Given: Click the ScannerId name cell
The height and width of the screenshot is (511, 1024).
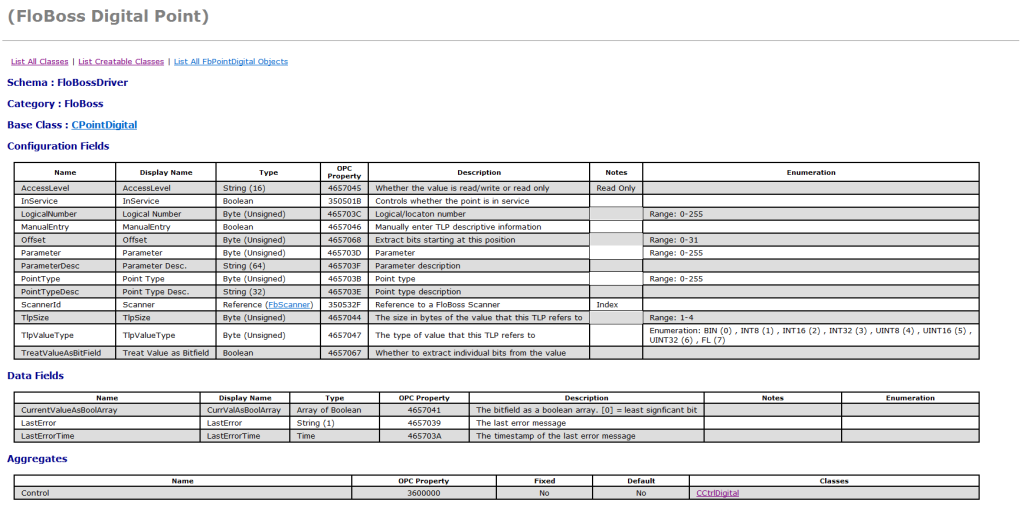Looking at the screenshot, I should click(65, 305).
